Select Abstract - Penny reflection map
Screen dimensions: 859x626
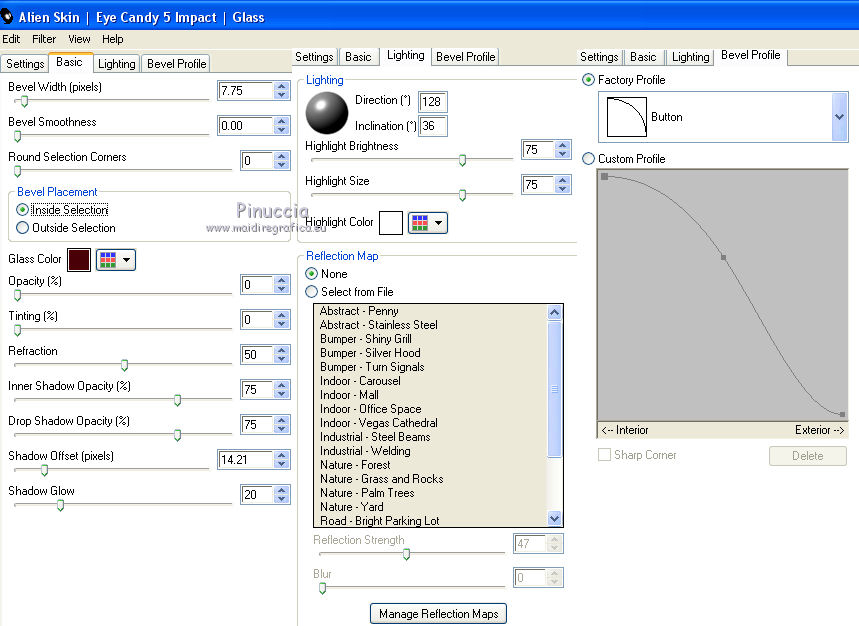[359, 311]
